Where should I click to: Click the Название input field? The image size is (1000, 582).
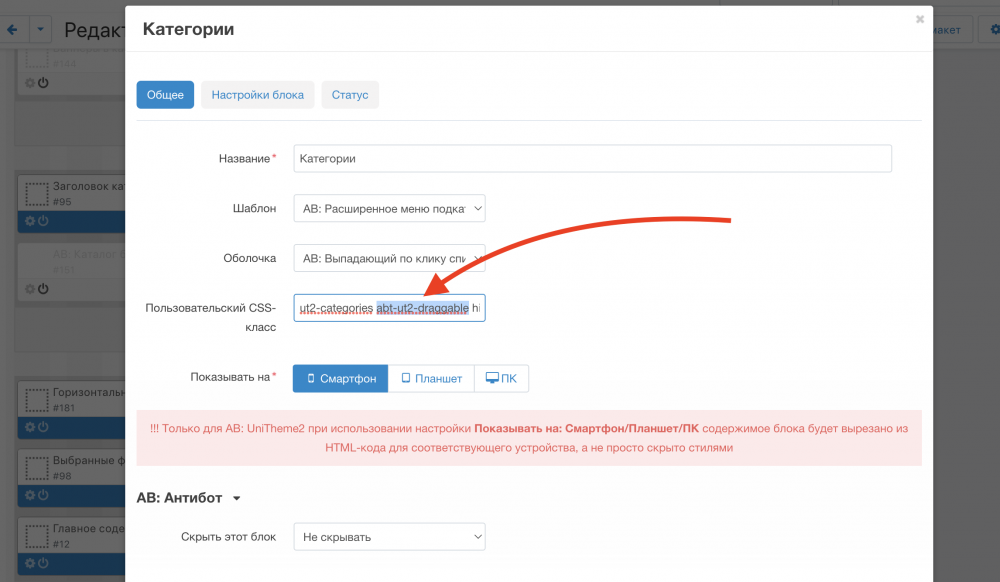click(x=592, y=159)
